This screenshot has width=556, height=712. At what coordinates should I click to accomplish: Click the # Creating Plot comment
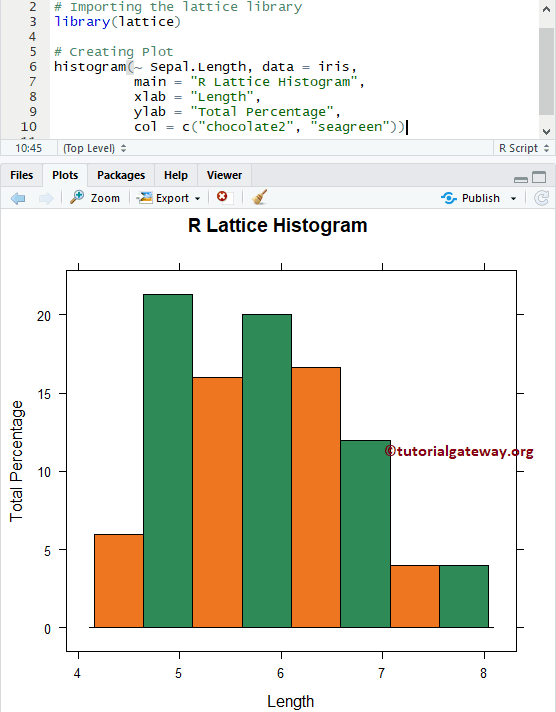pyautogui.click(x=114, y=52)
